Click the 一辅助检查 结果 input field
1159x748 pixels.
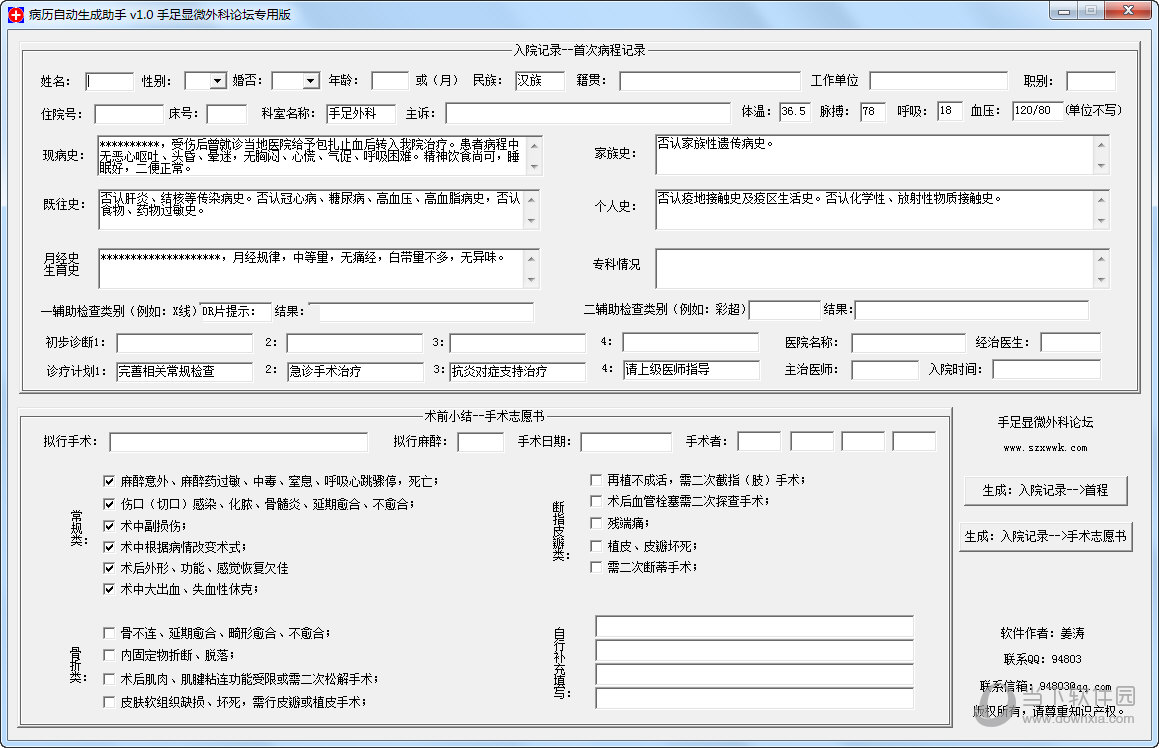tap(426, 312)
